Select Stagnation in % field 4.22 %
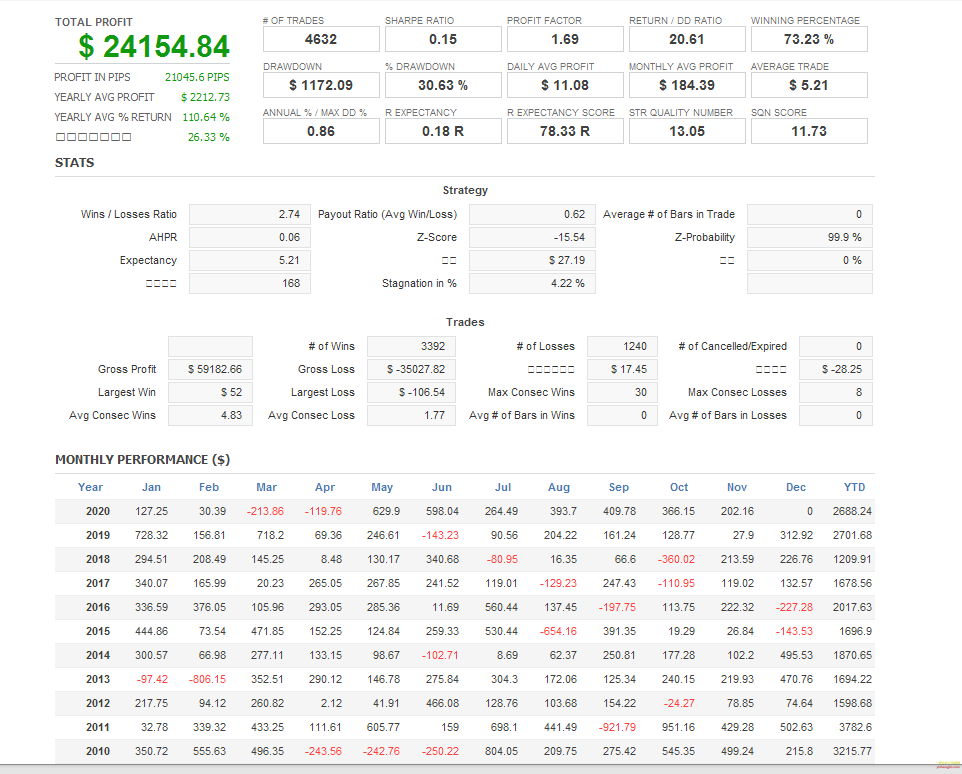 click(x=532, y=283)
